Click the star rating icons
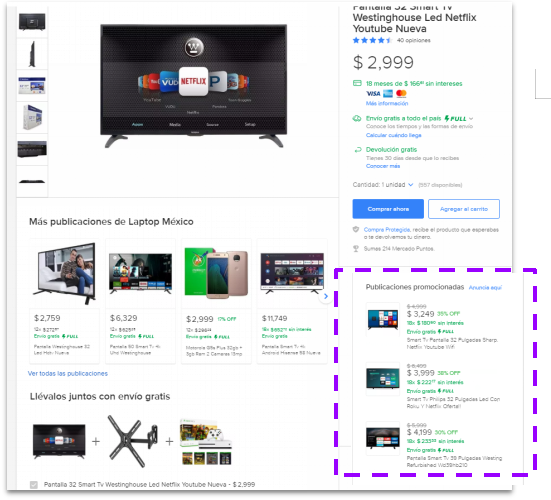 pyautogui.click(x=372, y=40)
